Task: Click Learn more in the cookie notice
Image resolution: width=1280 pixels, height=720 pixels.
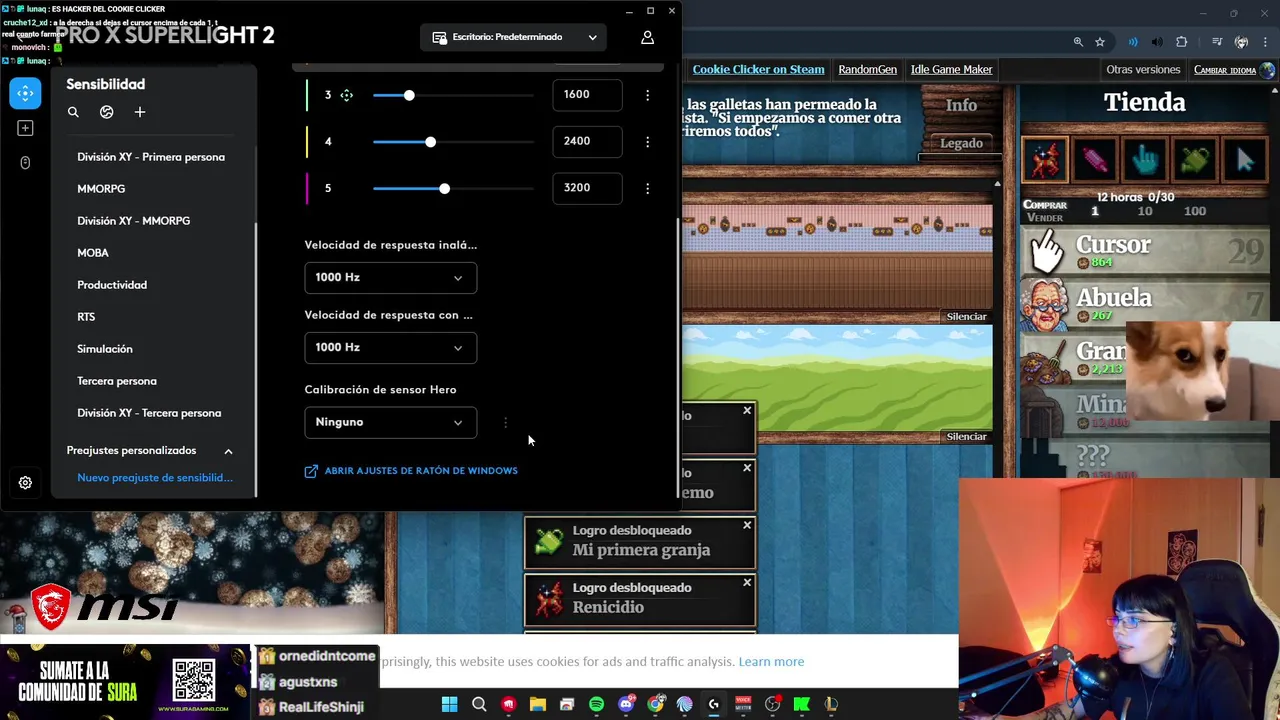Action: point(771,661)
